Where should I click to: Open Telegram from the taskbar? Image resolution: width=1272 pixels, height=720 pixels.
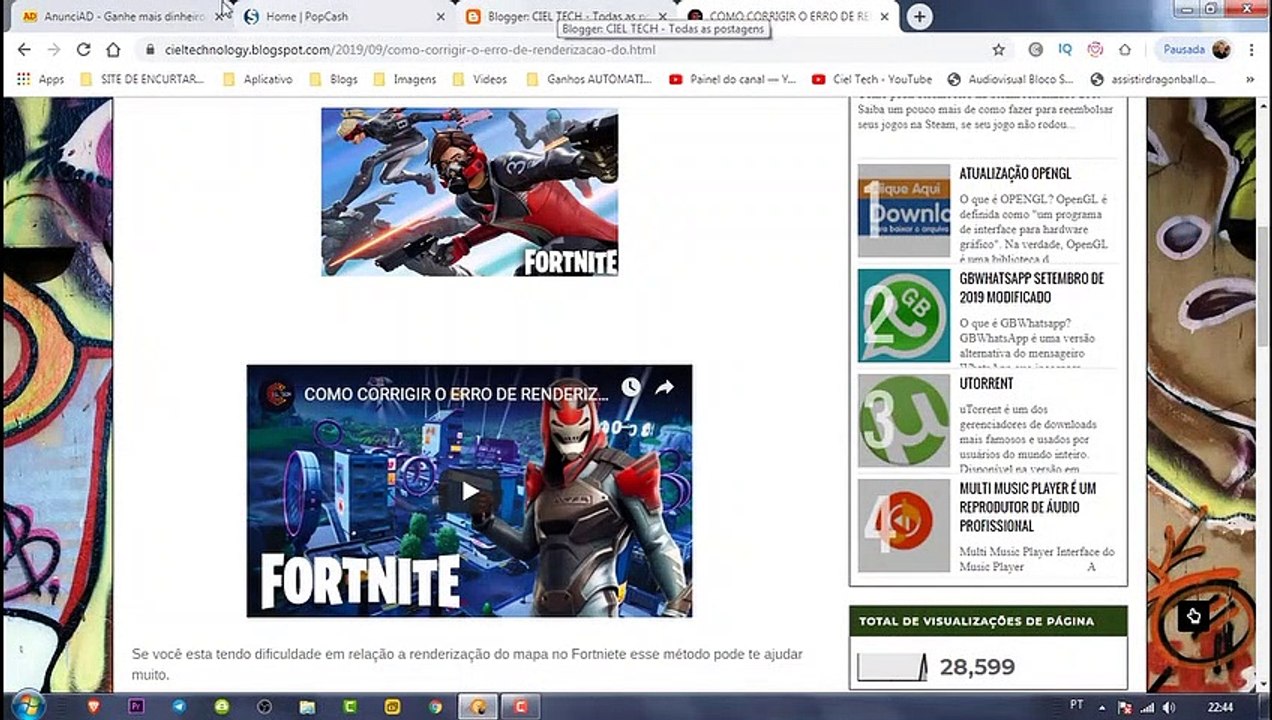click(x=179, y=706)
